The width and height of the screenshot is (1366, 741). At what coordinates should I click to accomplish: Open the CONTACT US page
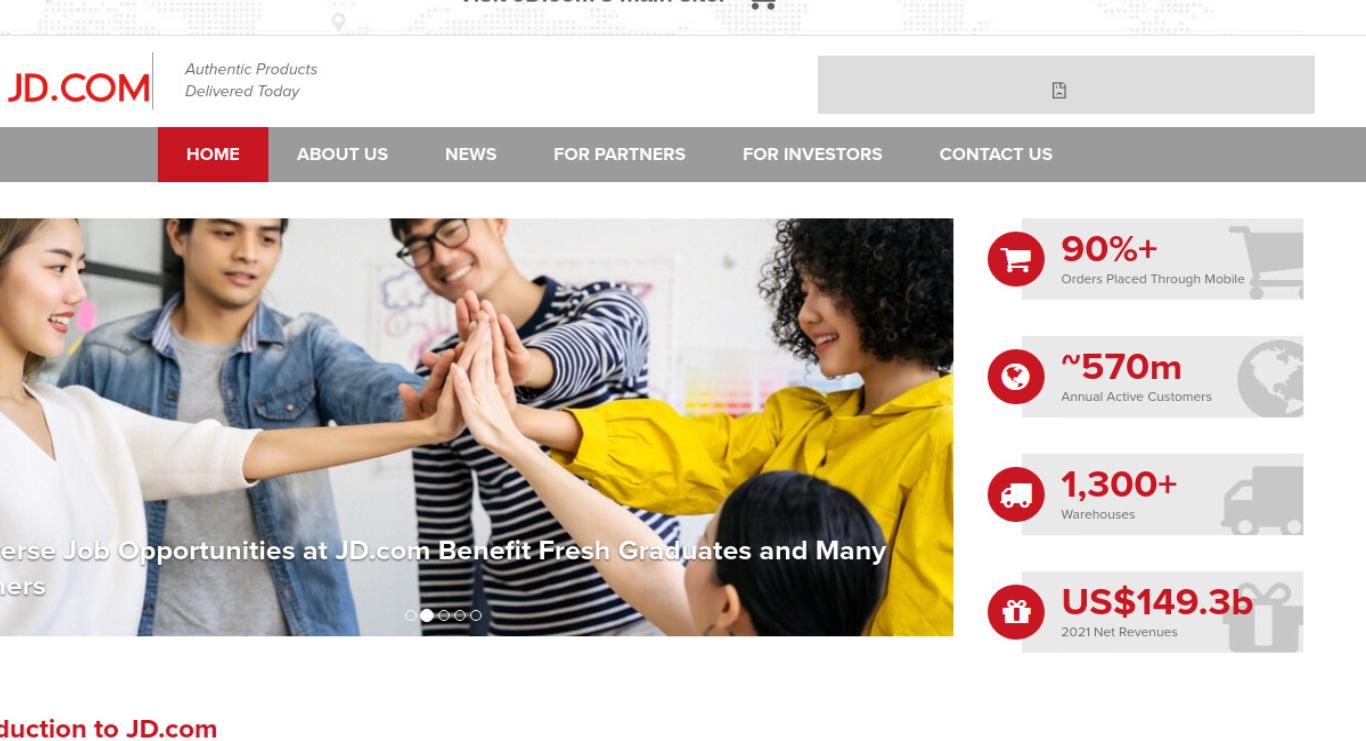click(x=996, y=154)
